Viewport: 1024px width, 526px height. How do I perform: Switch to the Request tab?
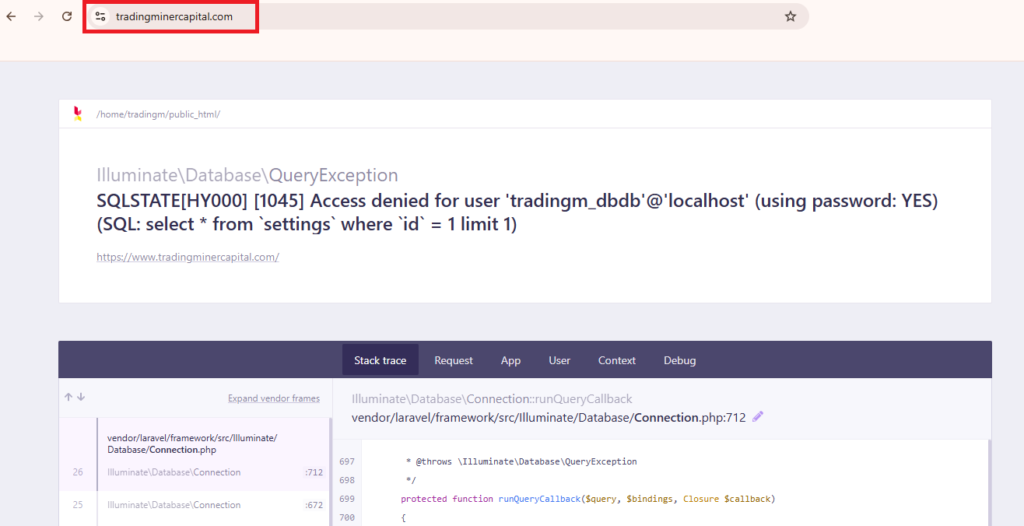coord(453,360)
